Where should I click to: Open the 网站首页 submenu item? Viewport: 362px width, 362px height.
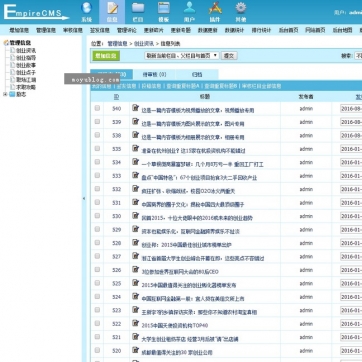(315, 30)
